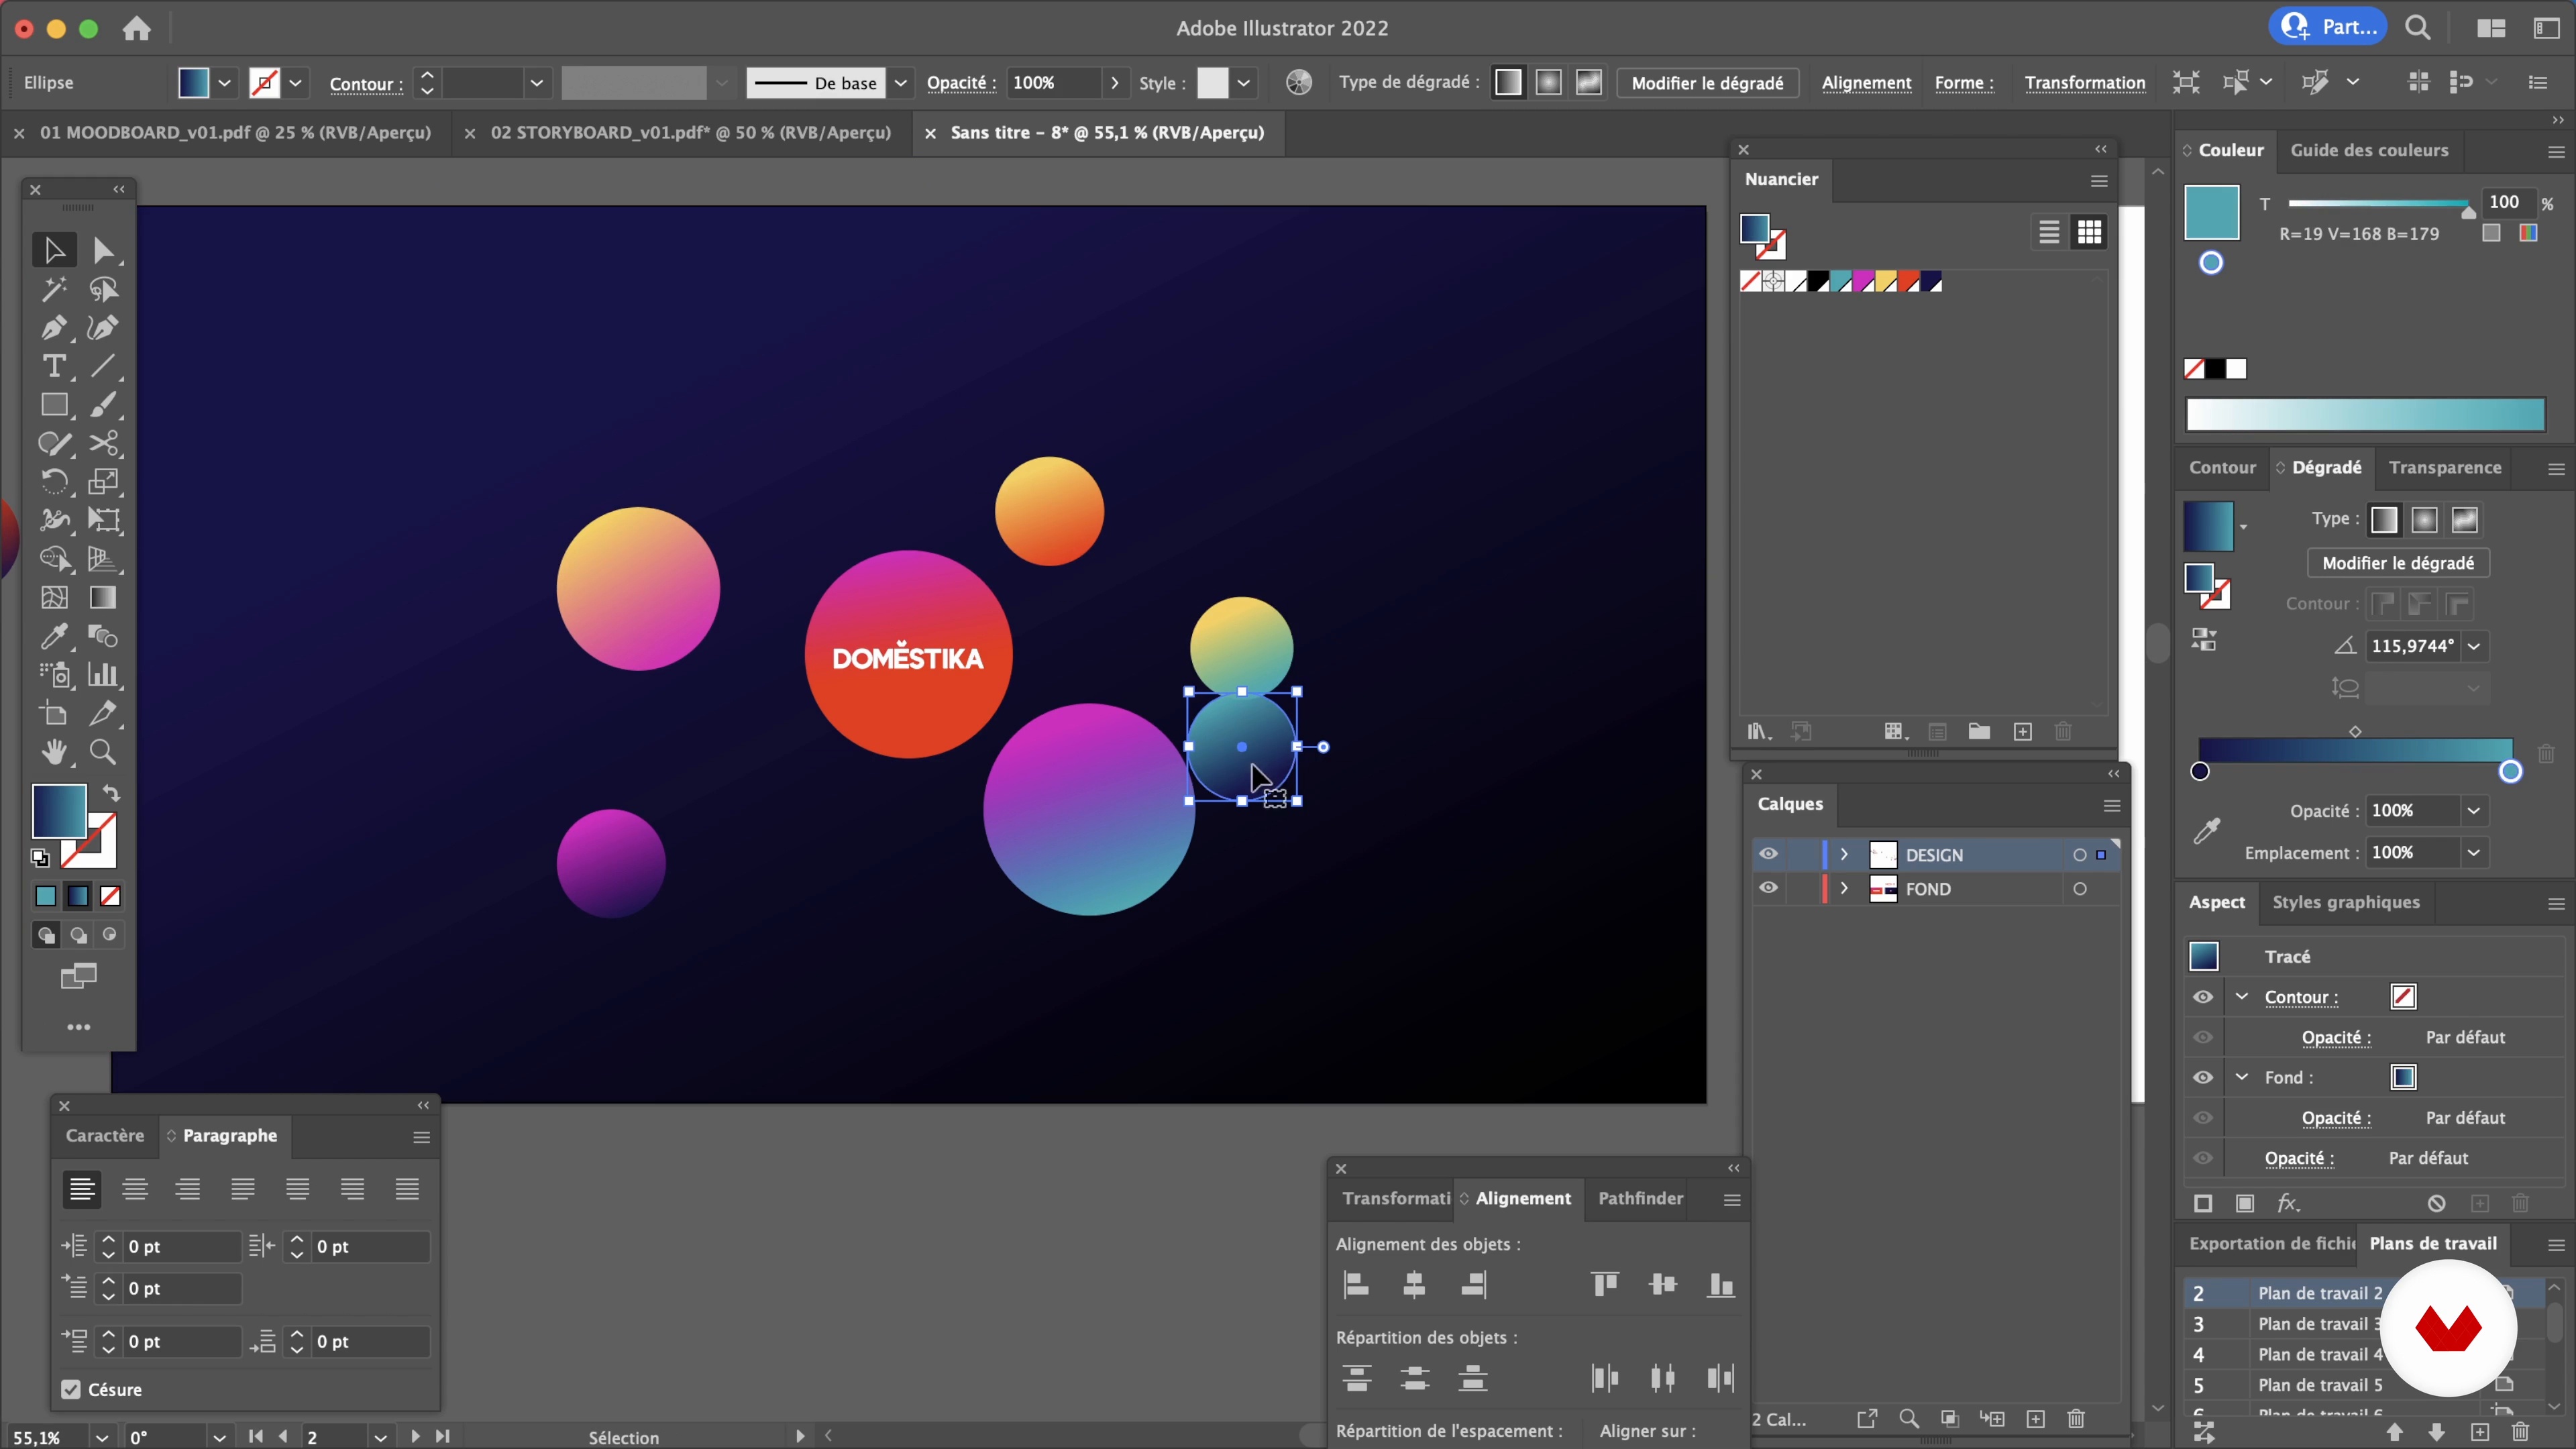Open the stroke profile De base dropdown
The width and height of the screenshot is (2576, 1449).
[900, 83]
